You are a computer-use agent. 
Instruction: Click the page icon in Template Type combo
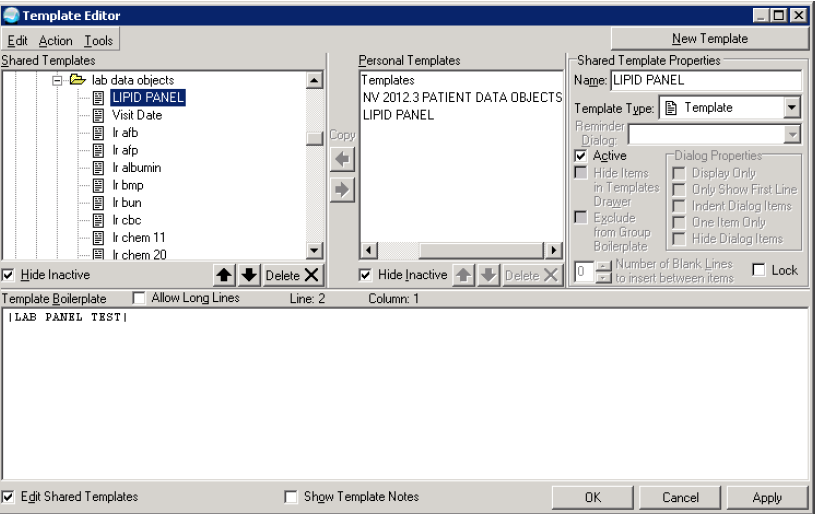click(671, 108)
